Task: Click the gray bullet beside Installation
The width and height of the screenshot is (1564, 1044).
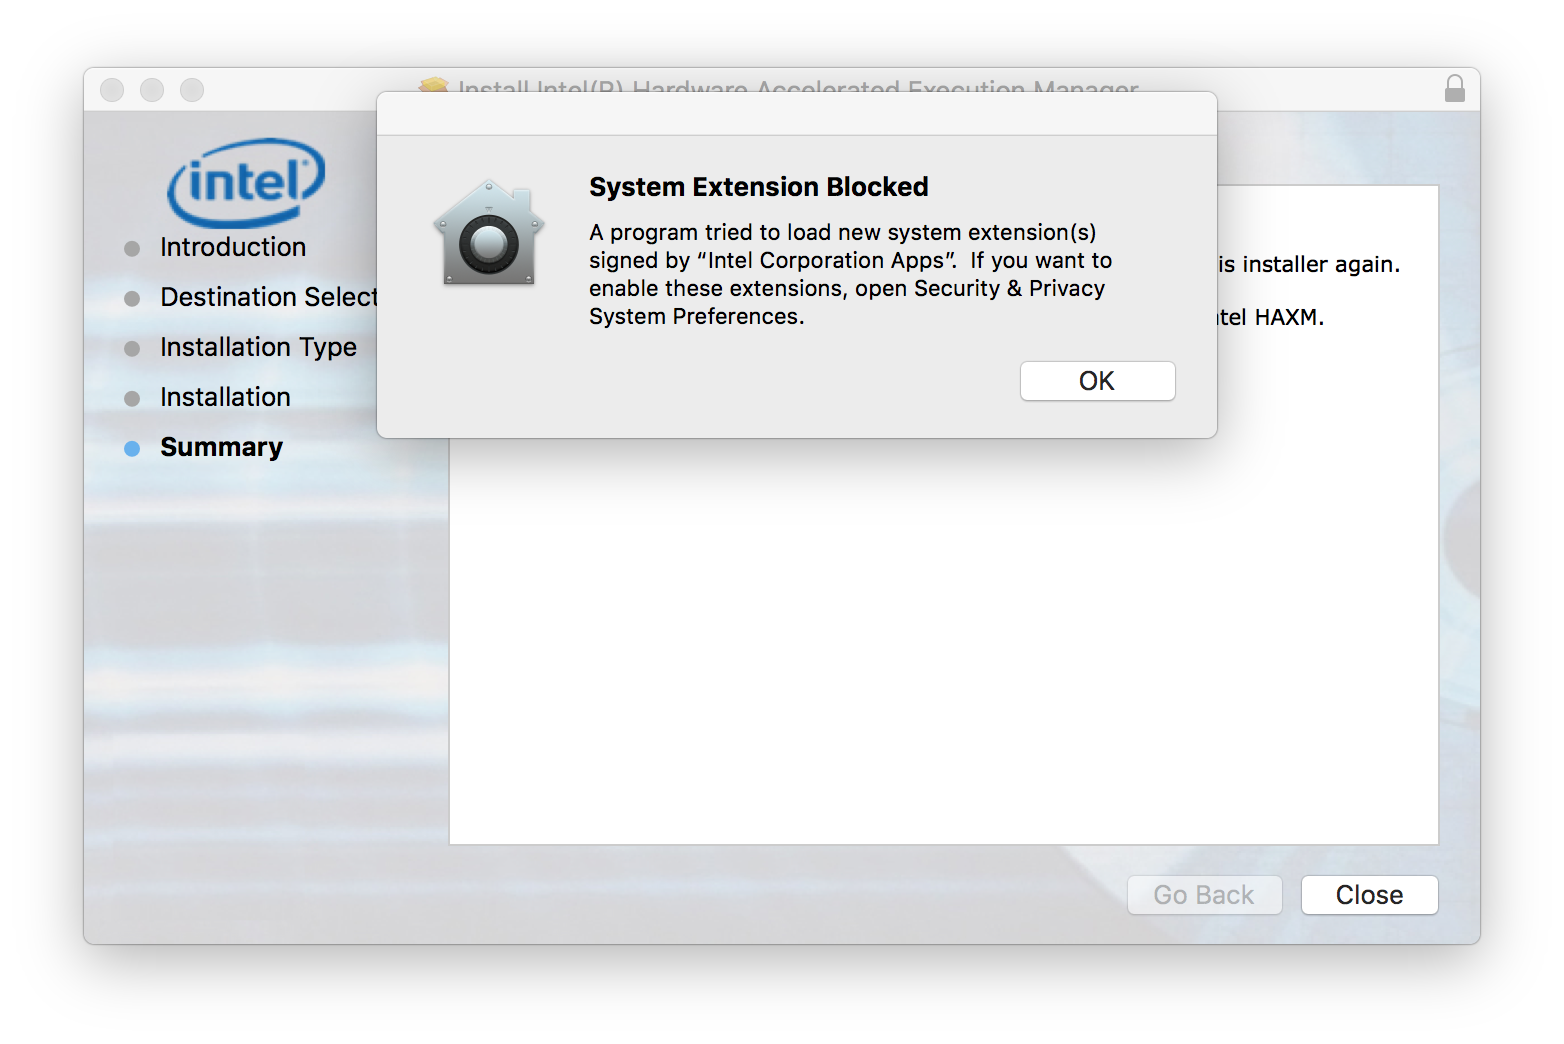Action: 132,399
